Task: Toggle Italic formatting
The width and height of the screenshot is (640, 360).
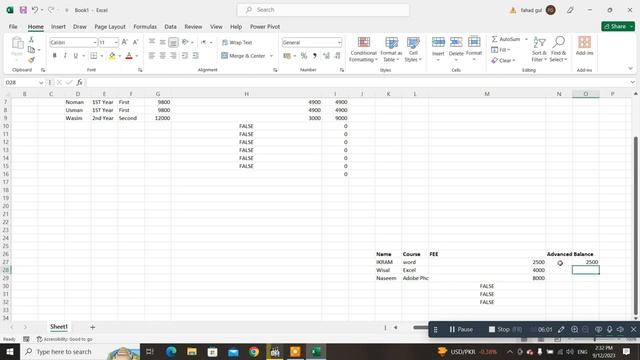Action: pos(65,56)
